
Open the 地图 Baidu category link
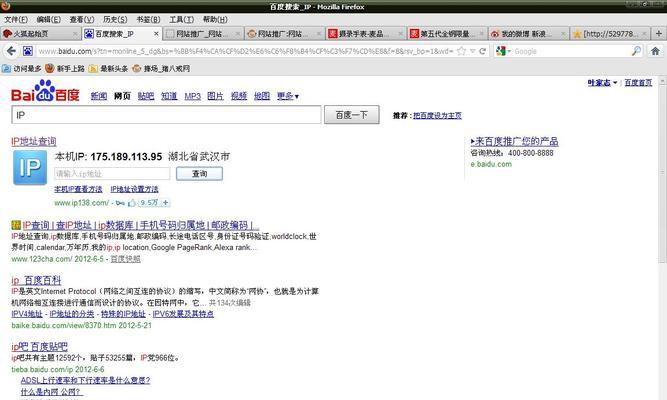coord(262,96)
